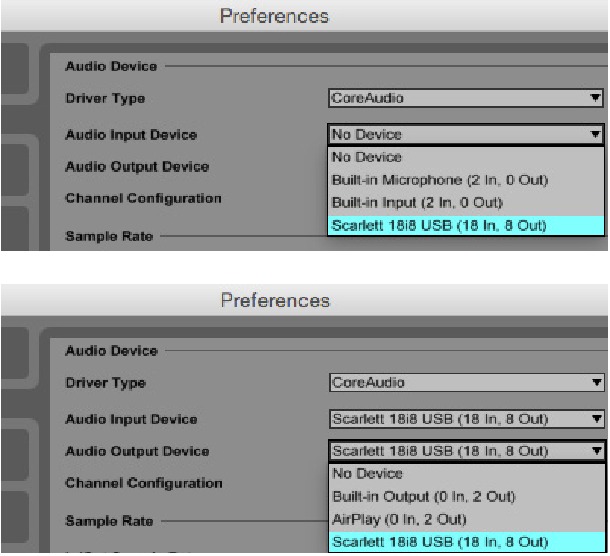Choose Built-in Microphone (2 In, 0 Out)
The image size is (610, 556).
coord(465,180)
